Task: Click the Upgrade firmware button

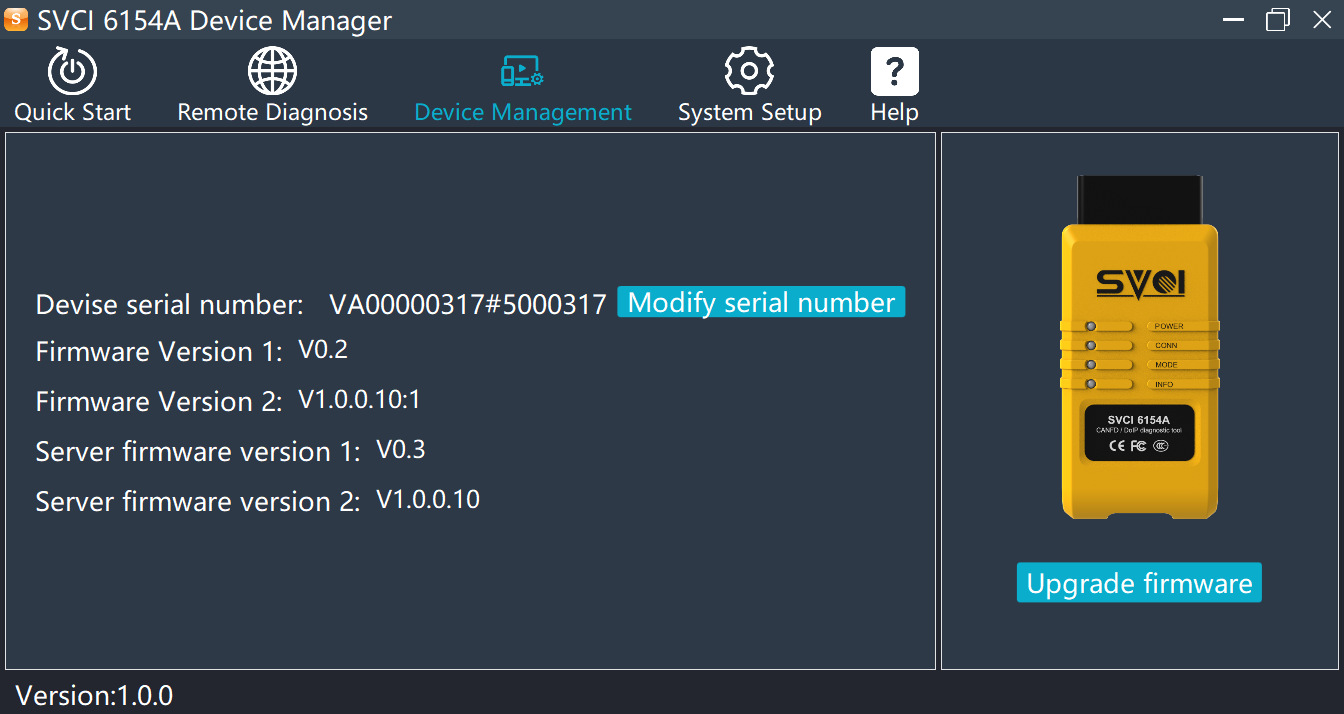Action: (x=1139, y=583)
